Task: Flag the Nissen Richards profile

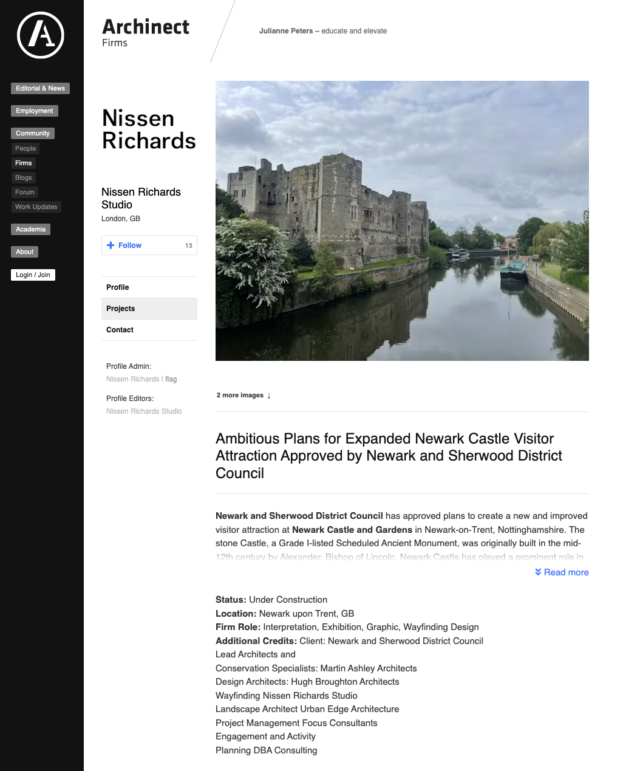Action: tap(171, 379)
